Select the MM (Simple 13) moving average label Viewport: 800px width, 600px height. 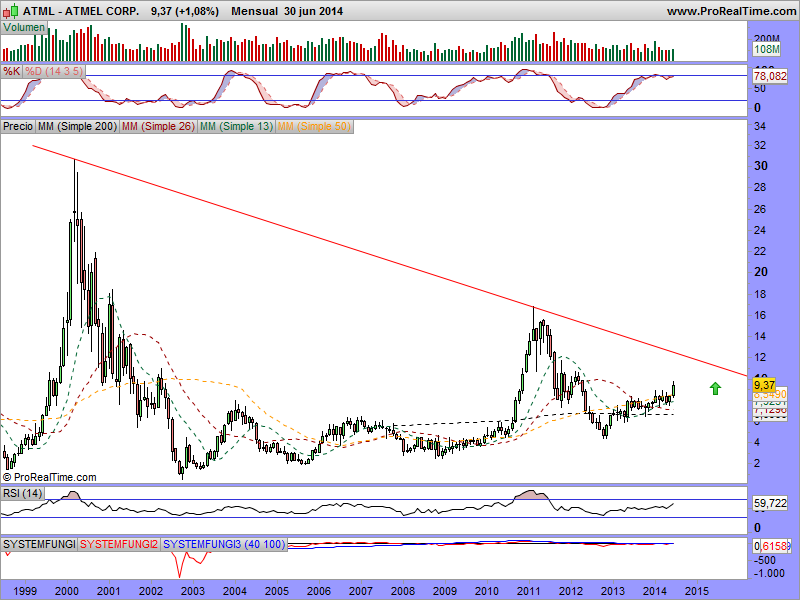coord(236,126)
